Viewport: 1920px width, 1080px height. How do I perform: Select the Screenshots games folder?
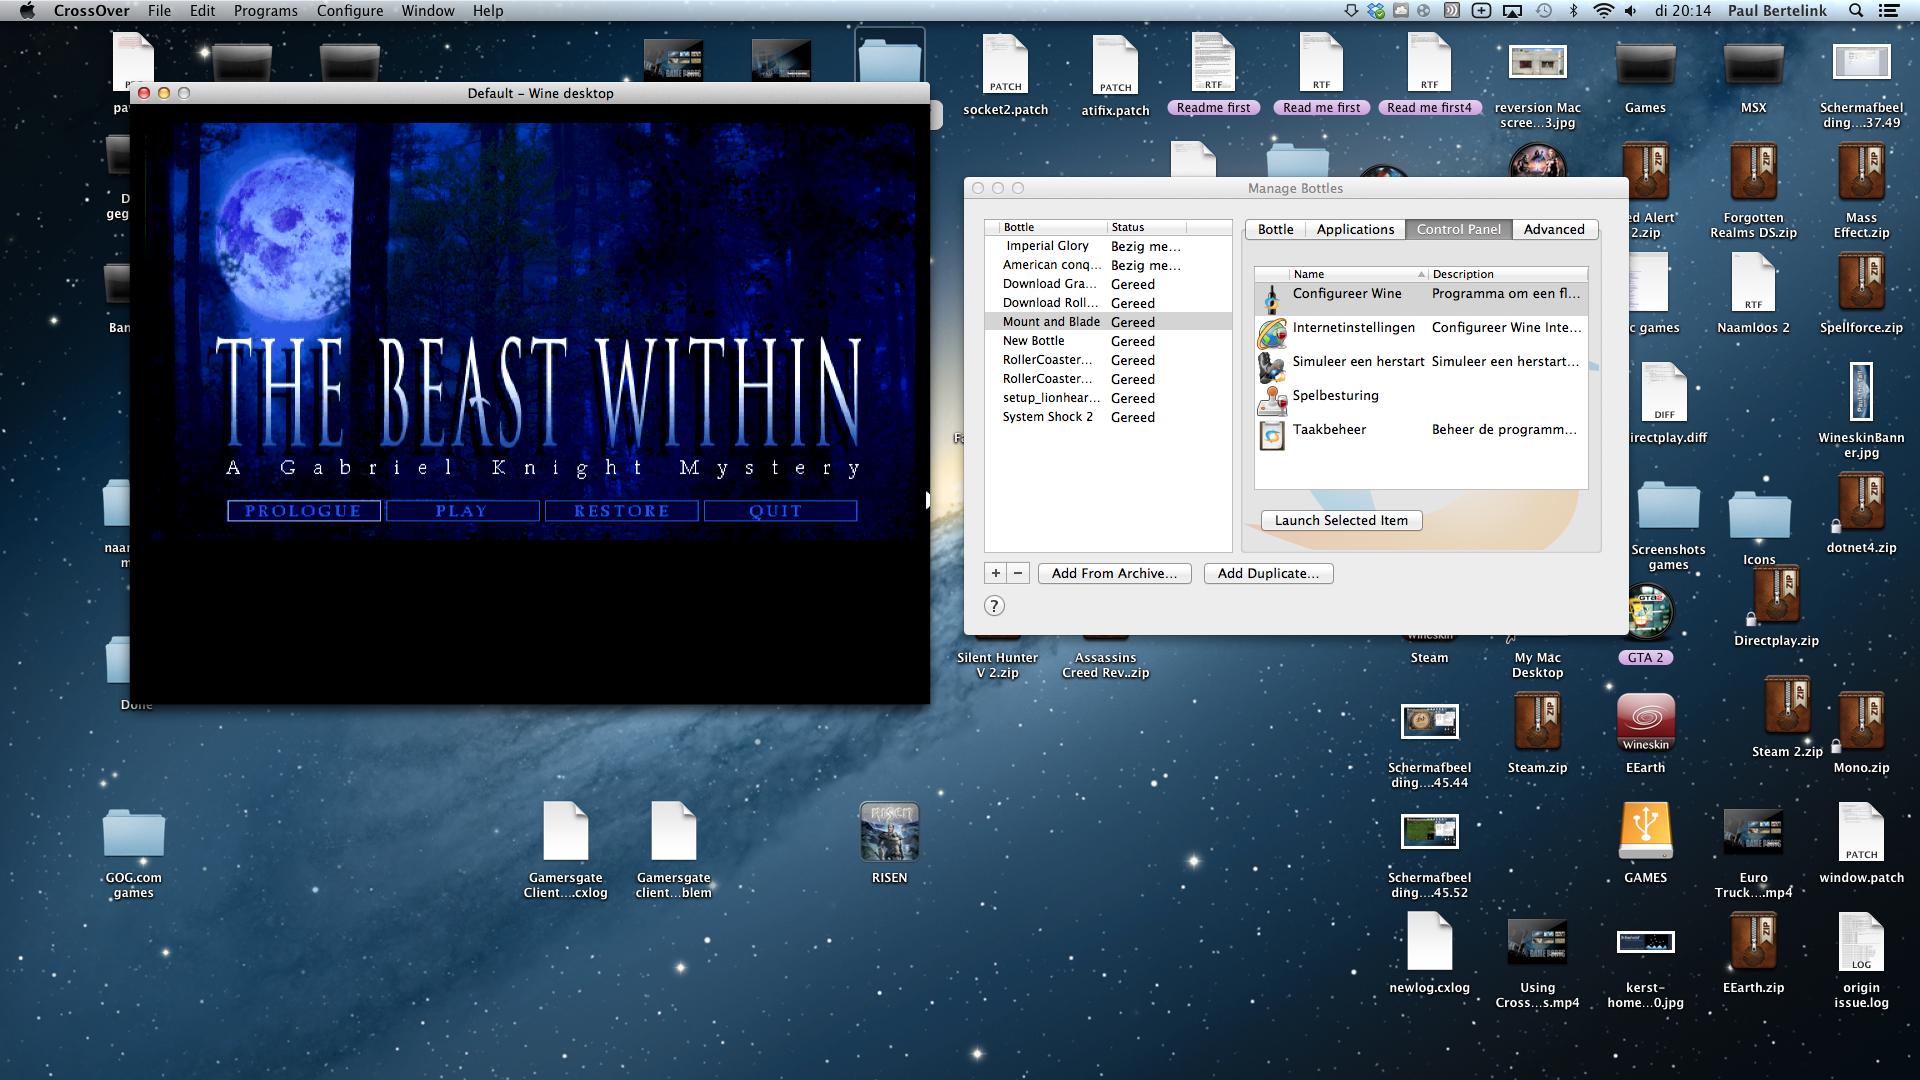1668,507
